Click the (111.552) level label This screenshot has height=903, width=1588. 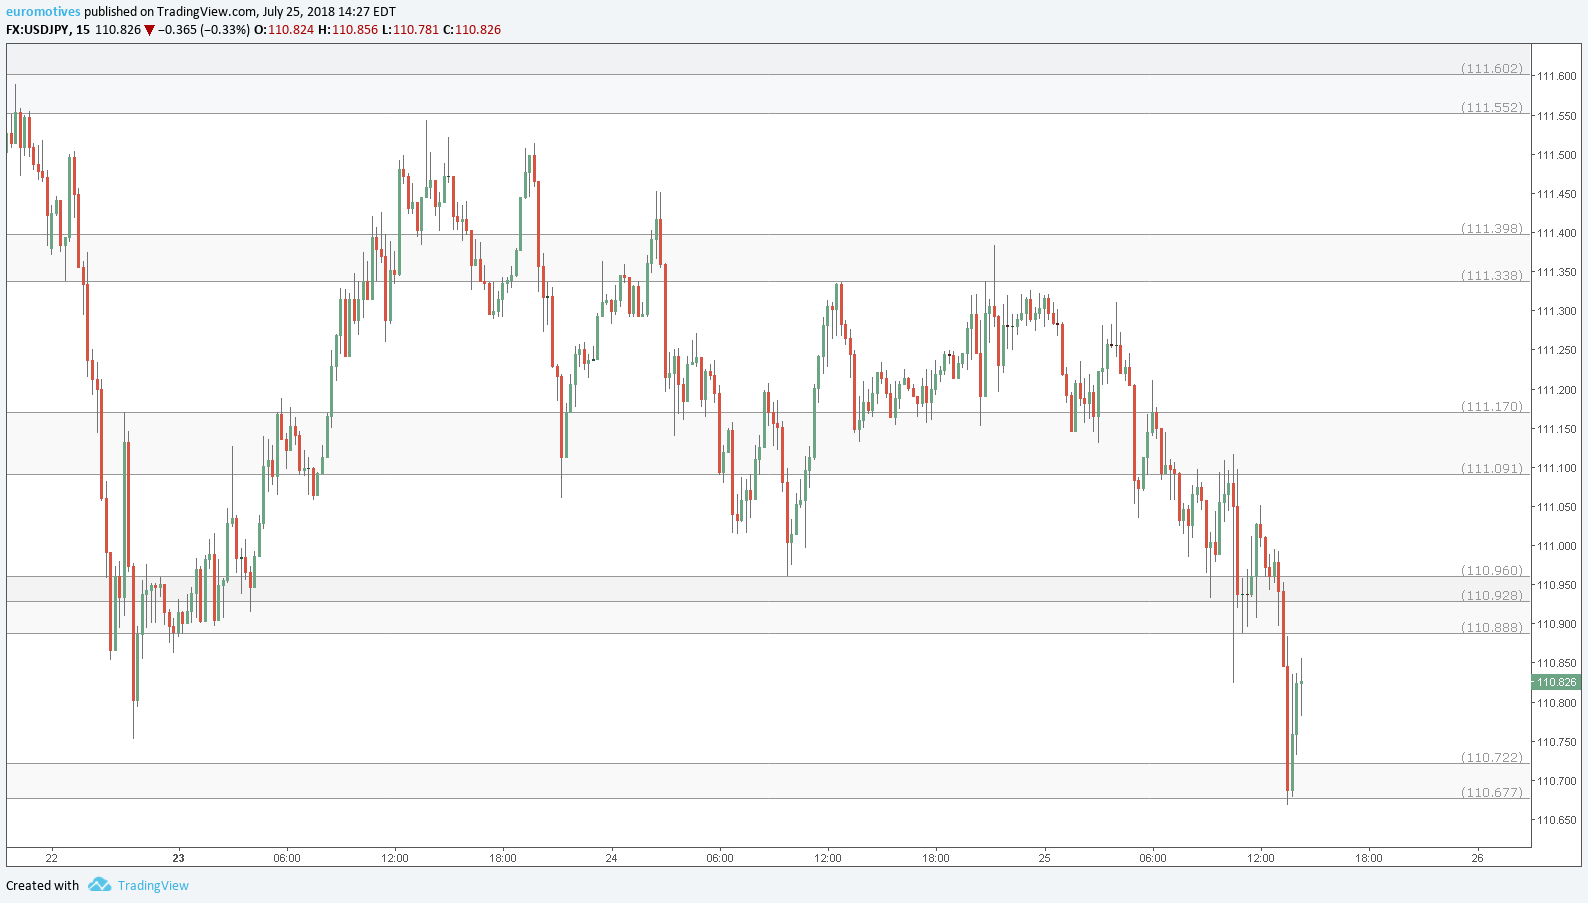1492,107
